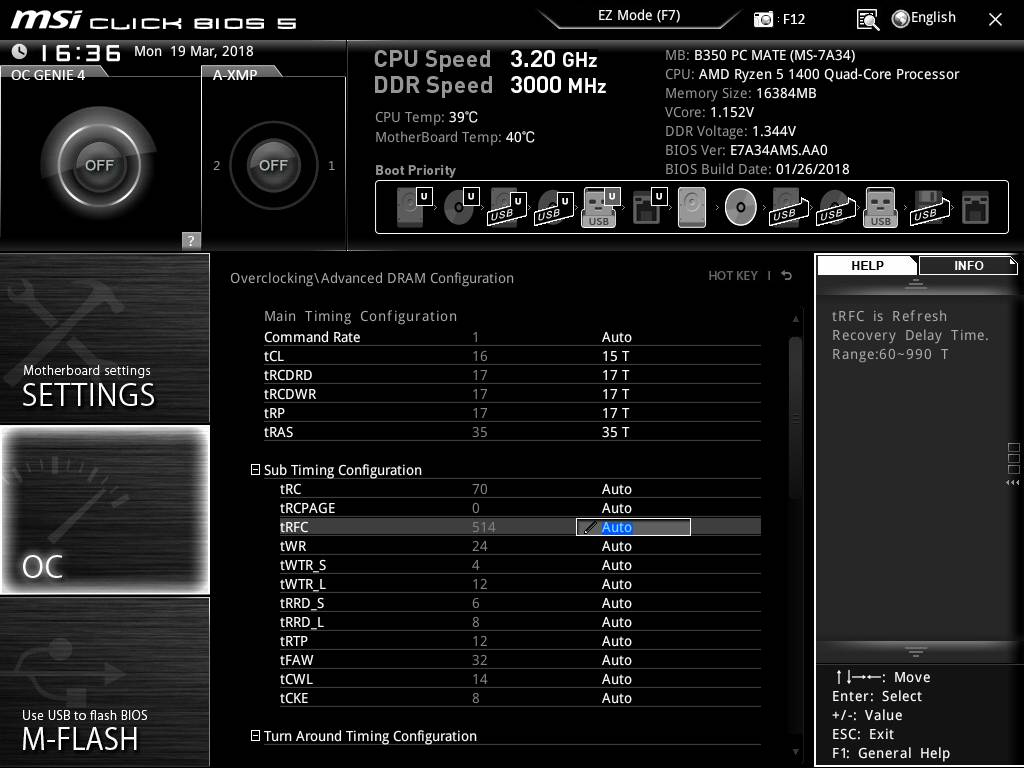Select the UEFI USB key boot device

point(600,207)
